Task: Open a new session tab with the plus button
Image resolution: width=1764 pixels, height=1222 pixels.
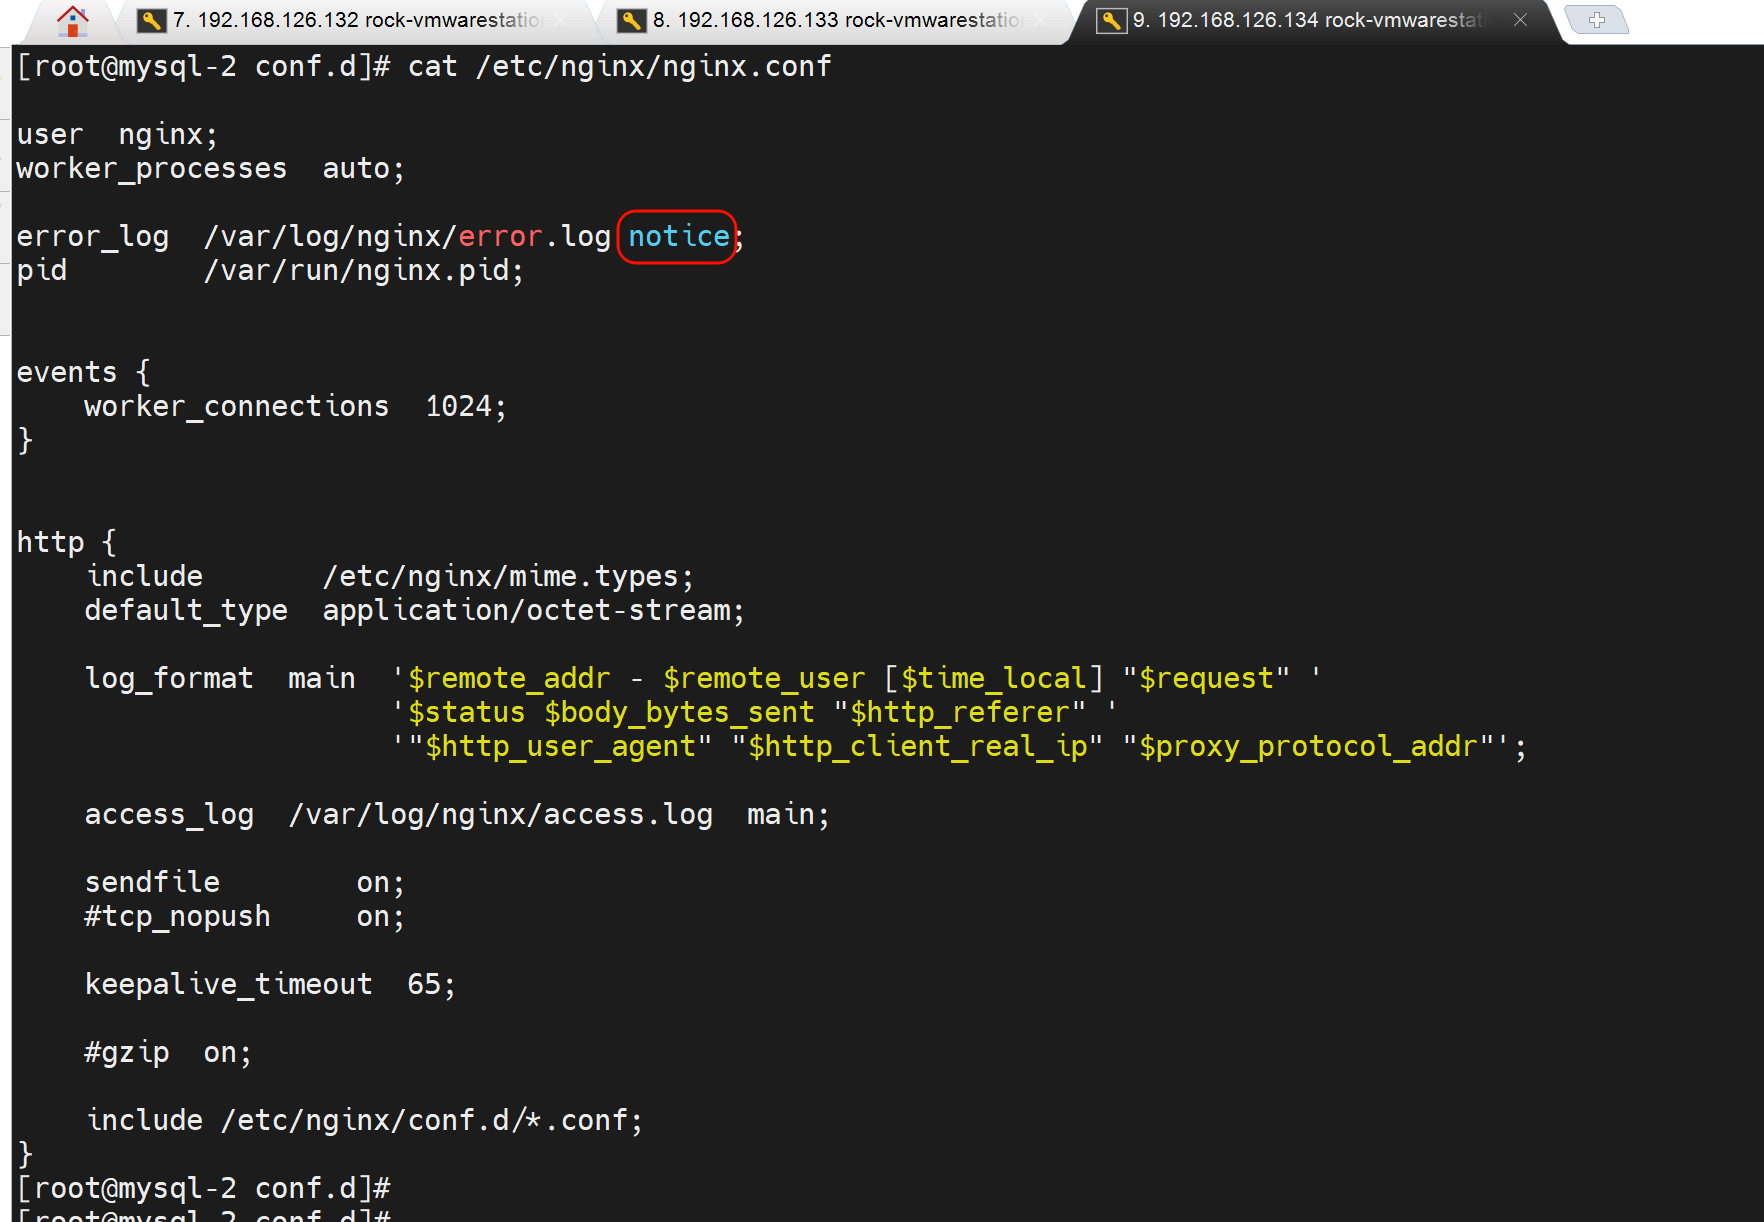Action: coord(1596,20)
